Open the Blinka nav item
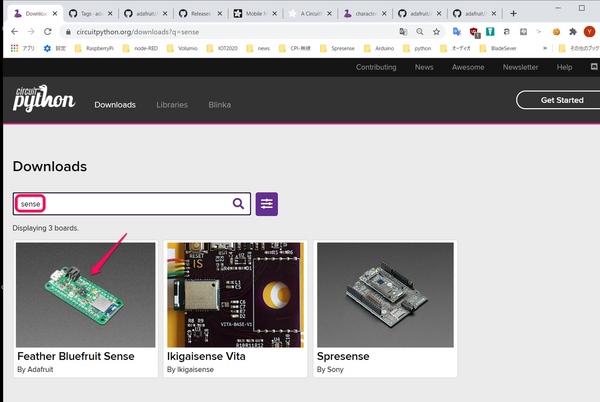The width and height of the screenshot is (600, 402). tap(220, 104)
